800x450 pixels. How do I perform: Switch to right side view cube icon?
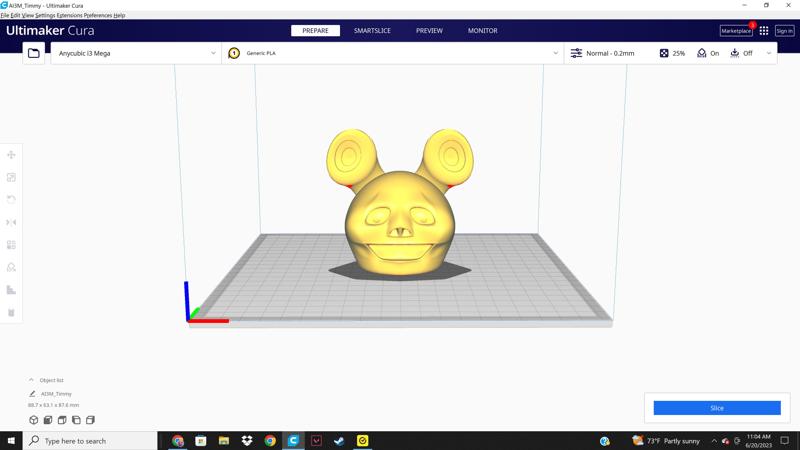(90, 420)
